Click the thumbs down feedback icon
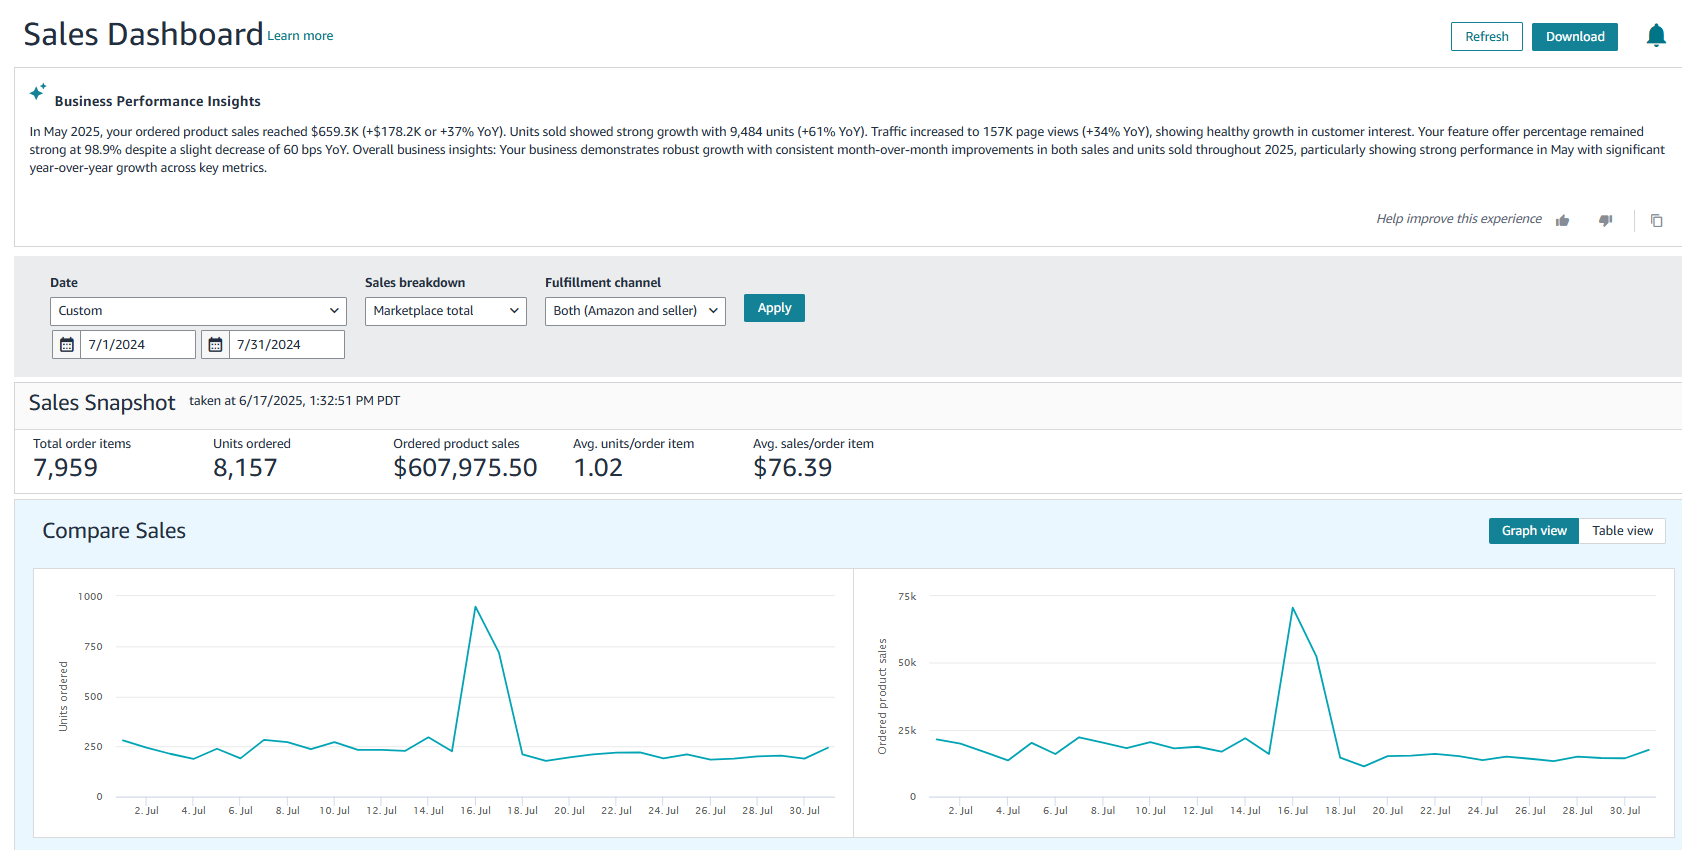1682x850 pixels. tap(1605, 220)
